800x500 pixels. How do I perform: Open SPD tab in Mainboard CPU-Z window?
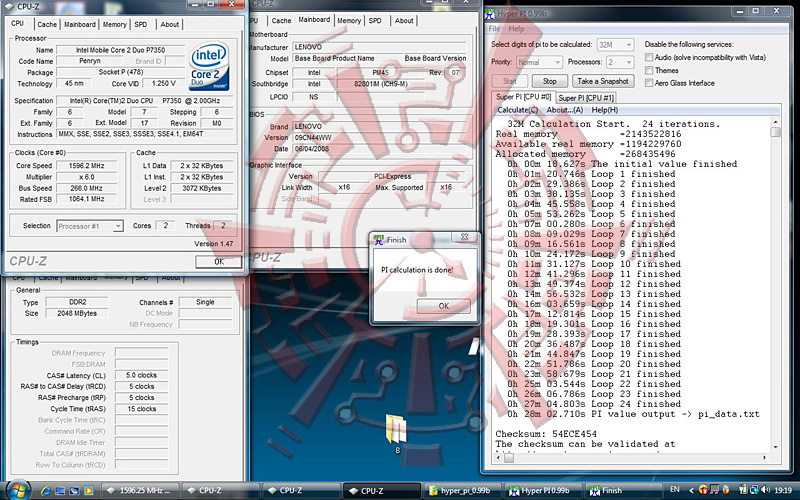[x=375, y=21]
